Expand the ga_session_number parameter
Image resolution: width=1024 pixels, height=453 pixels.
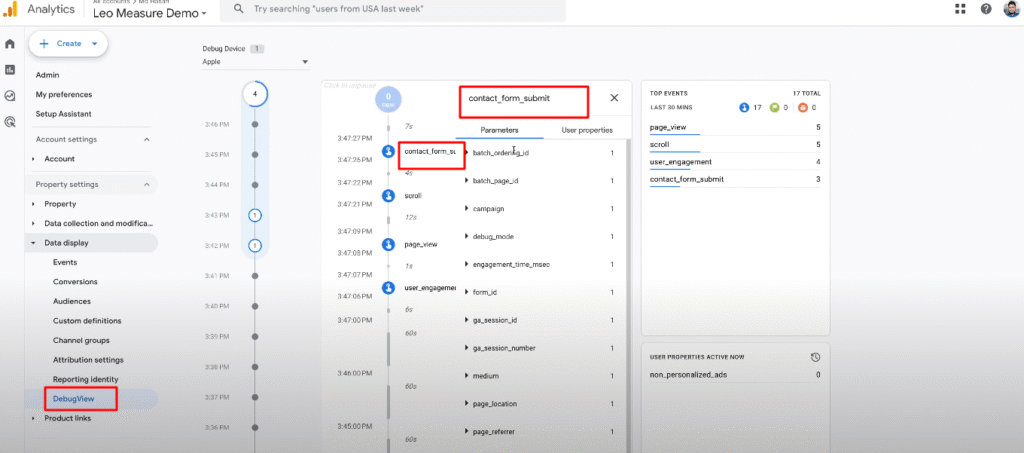click(x=466, y=348)
